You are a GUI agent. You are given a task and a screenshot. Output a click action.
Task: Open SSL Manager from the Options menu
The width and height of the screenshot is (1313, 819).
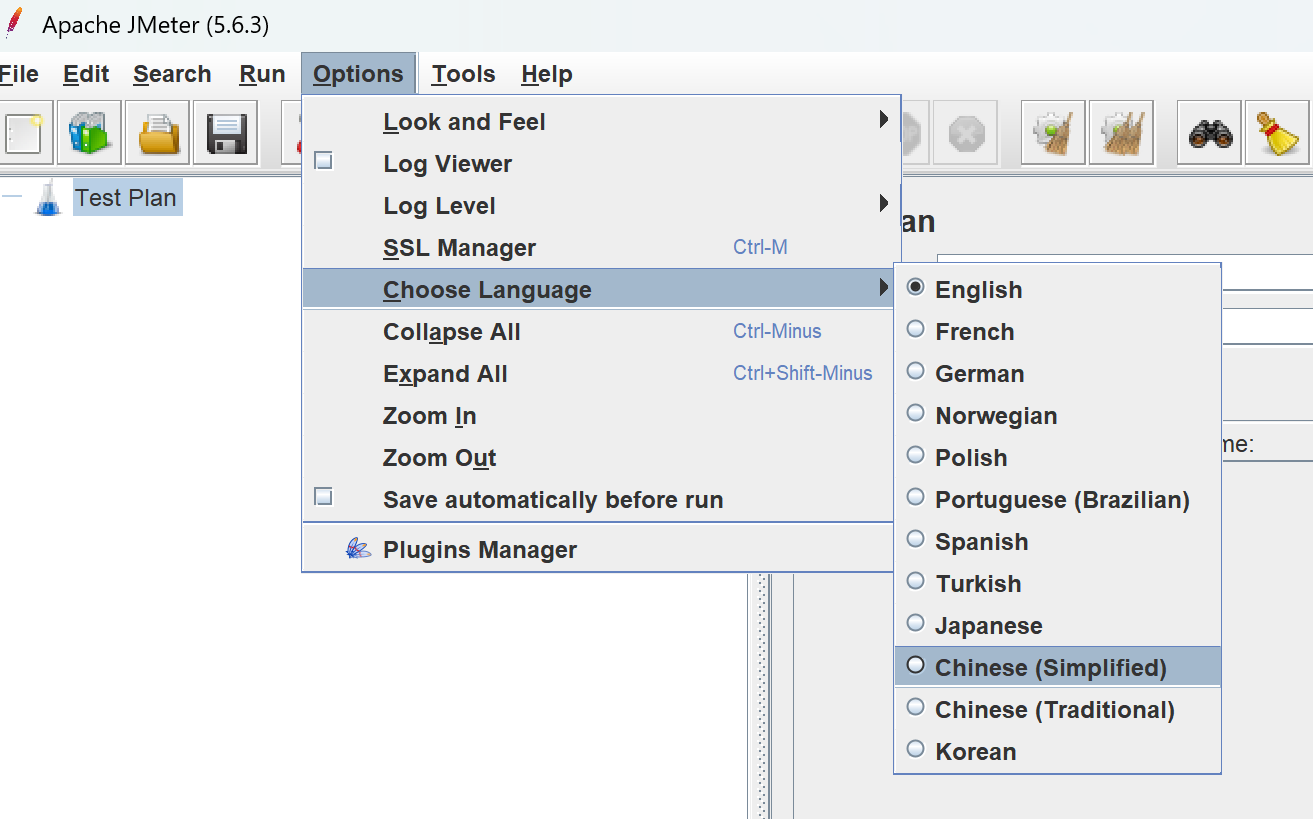click(598, 248)
